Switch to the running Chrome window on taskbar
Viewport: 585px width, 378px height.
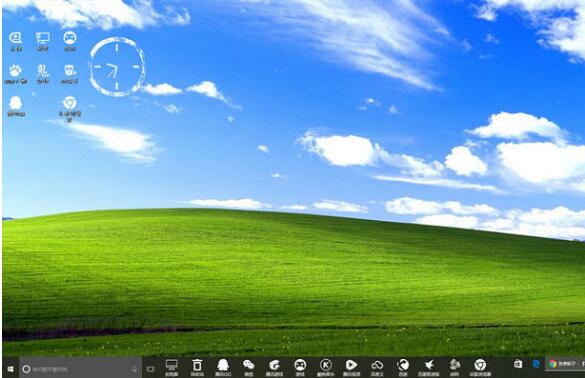point(566,364)
